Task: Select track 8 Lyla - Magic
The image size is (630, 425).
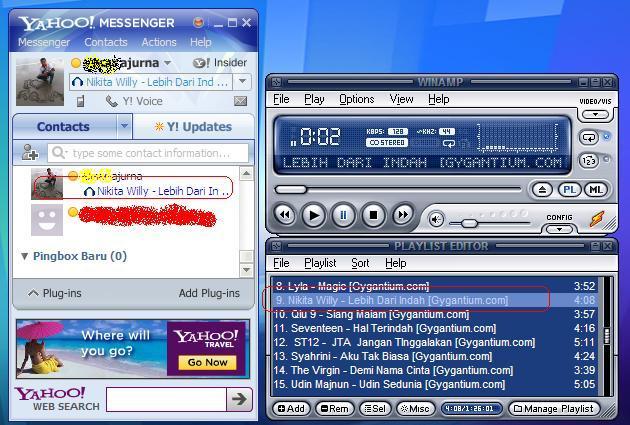Action: click(435, 286)
